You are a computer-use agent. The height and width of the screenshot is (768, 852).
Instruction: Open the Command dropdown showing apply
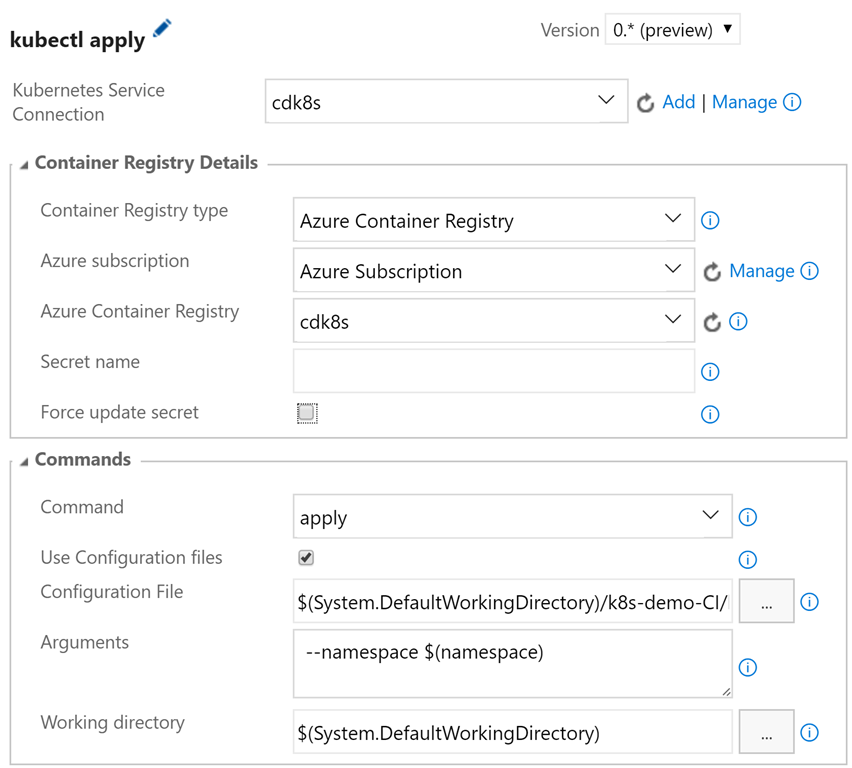click(512, 517)
